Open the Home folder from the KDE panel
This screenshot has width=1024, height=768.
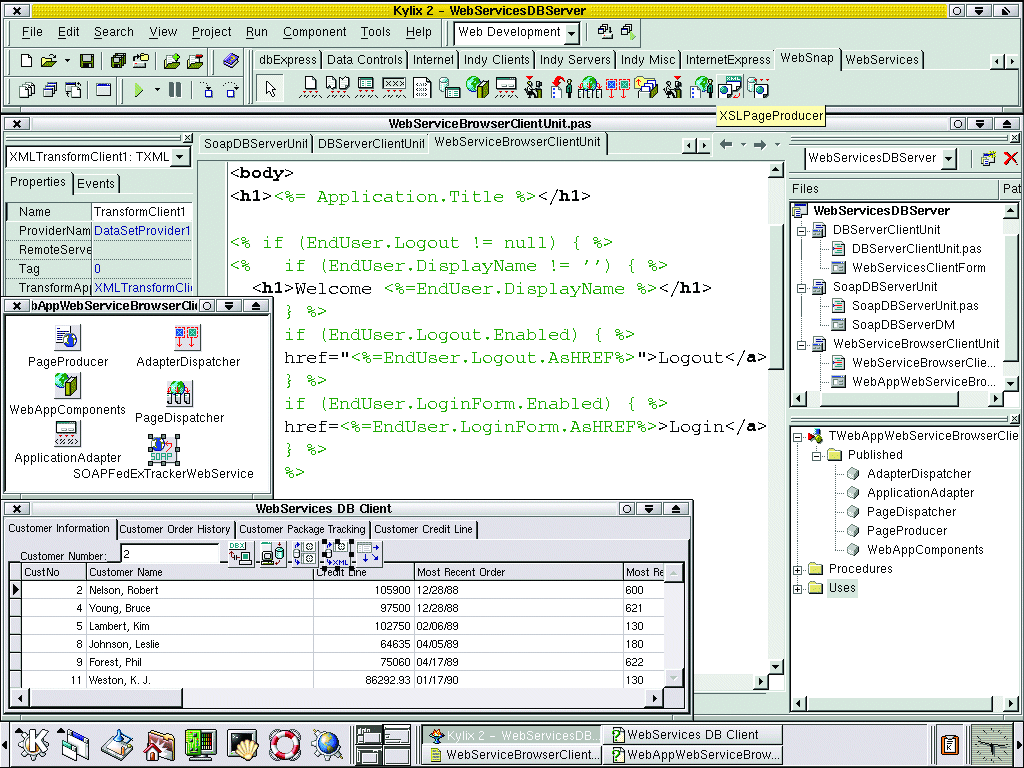click(158, 743)
